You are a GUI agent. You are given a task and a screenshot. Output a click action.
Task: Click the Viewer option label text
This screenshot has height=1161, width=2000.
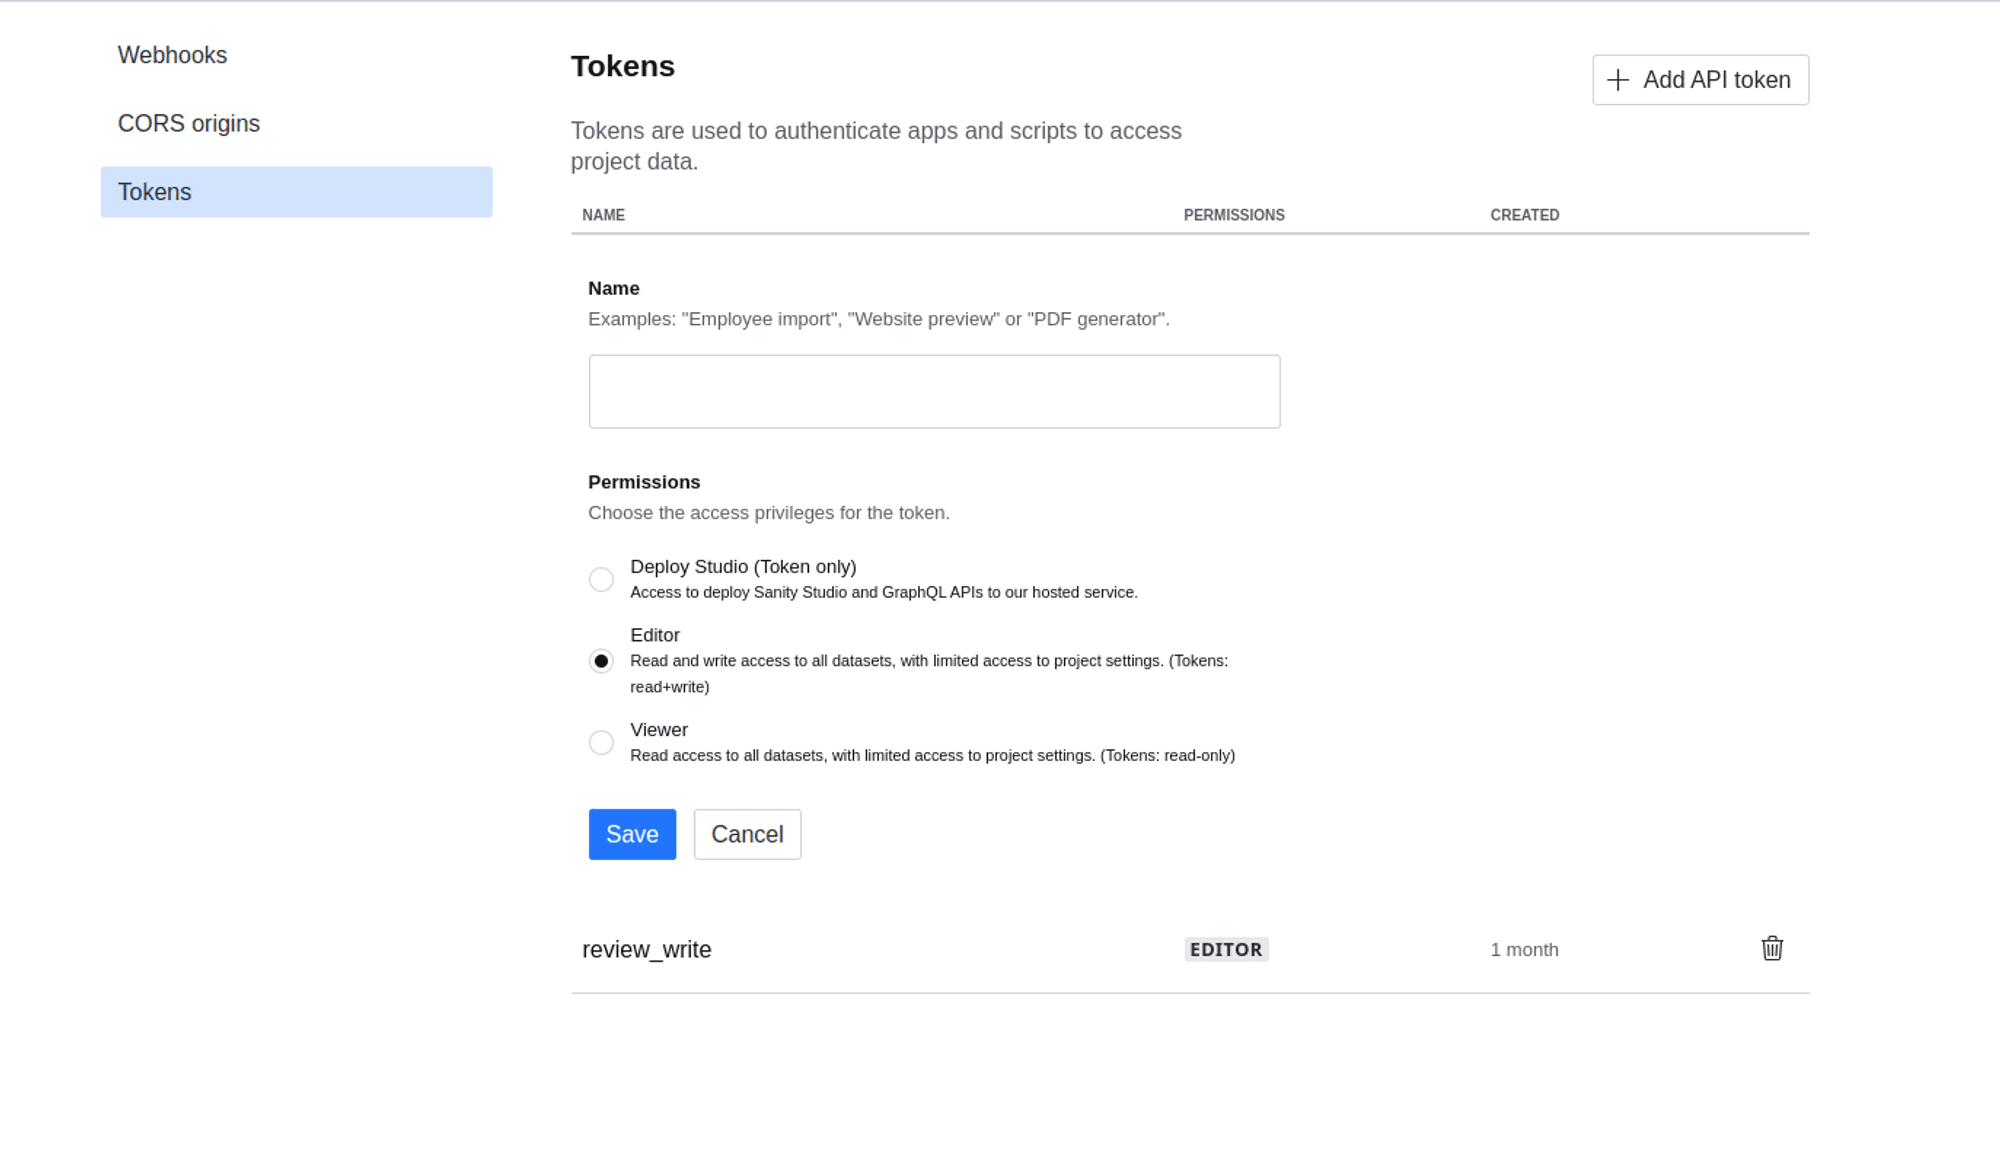pos(659,730)
